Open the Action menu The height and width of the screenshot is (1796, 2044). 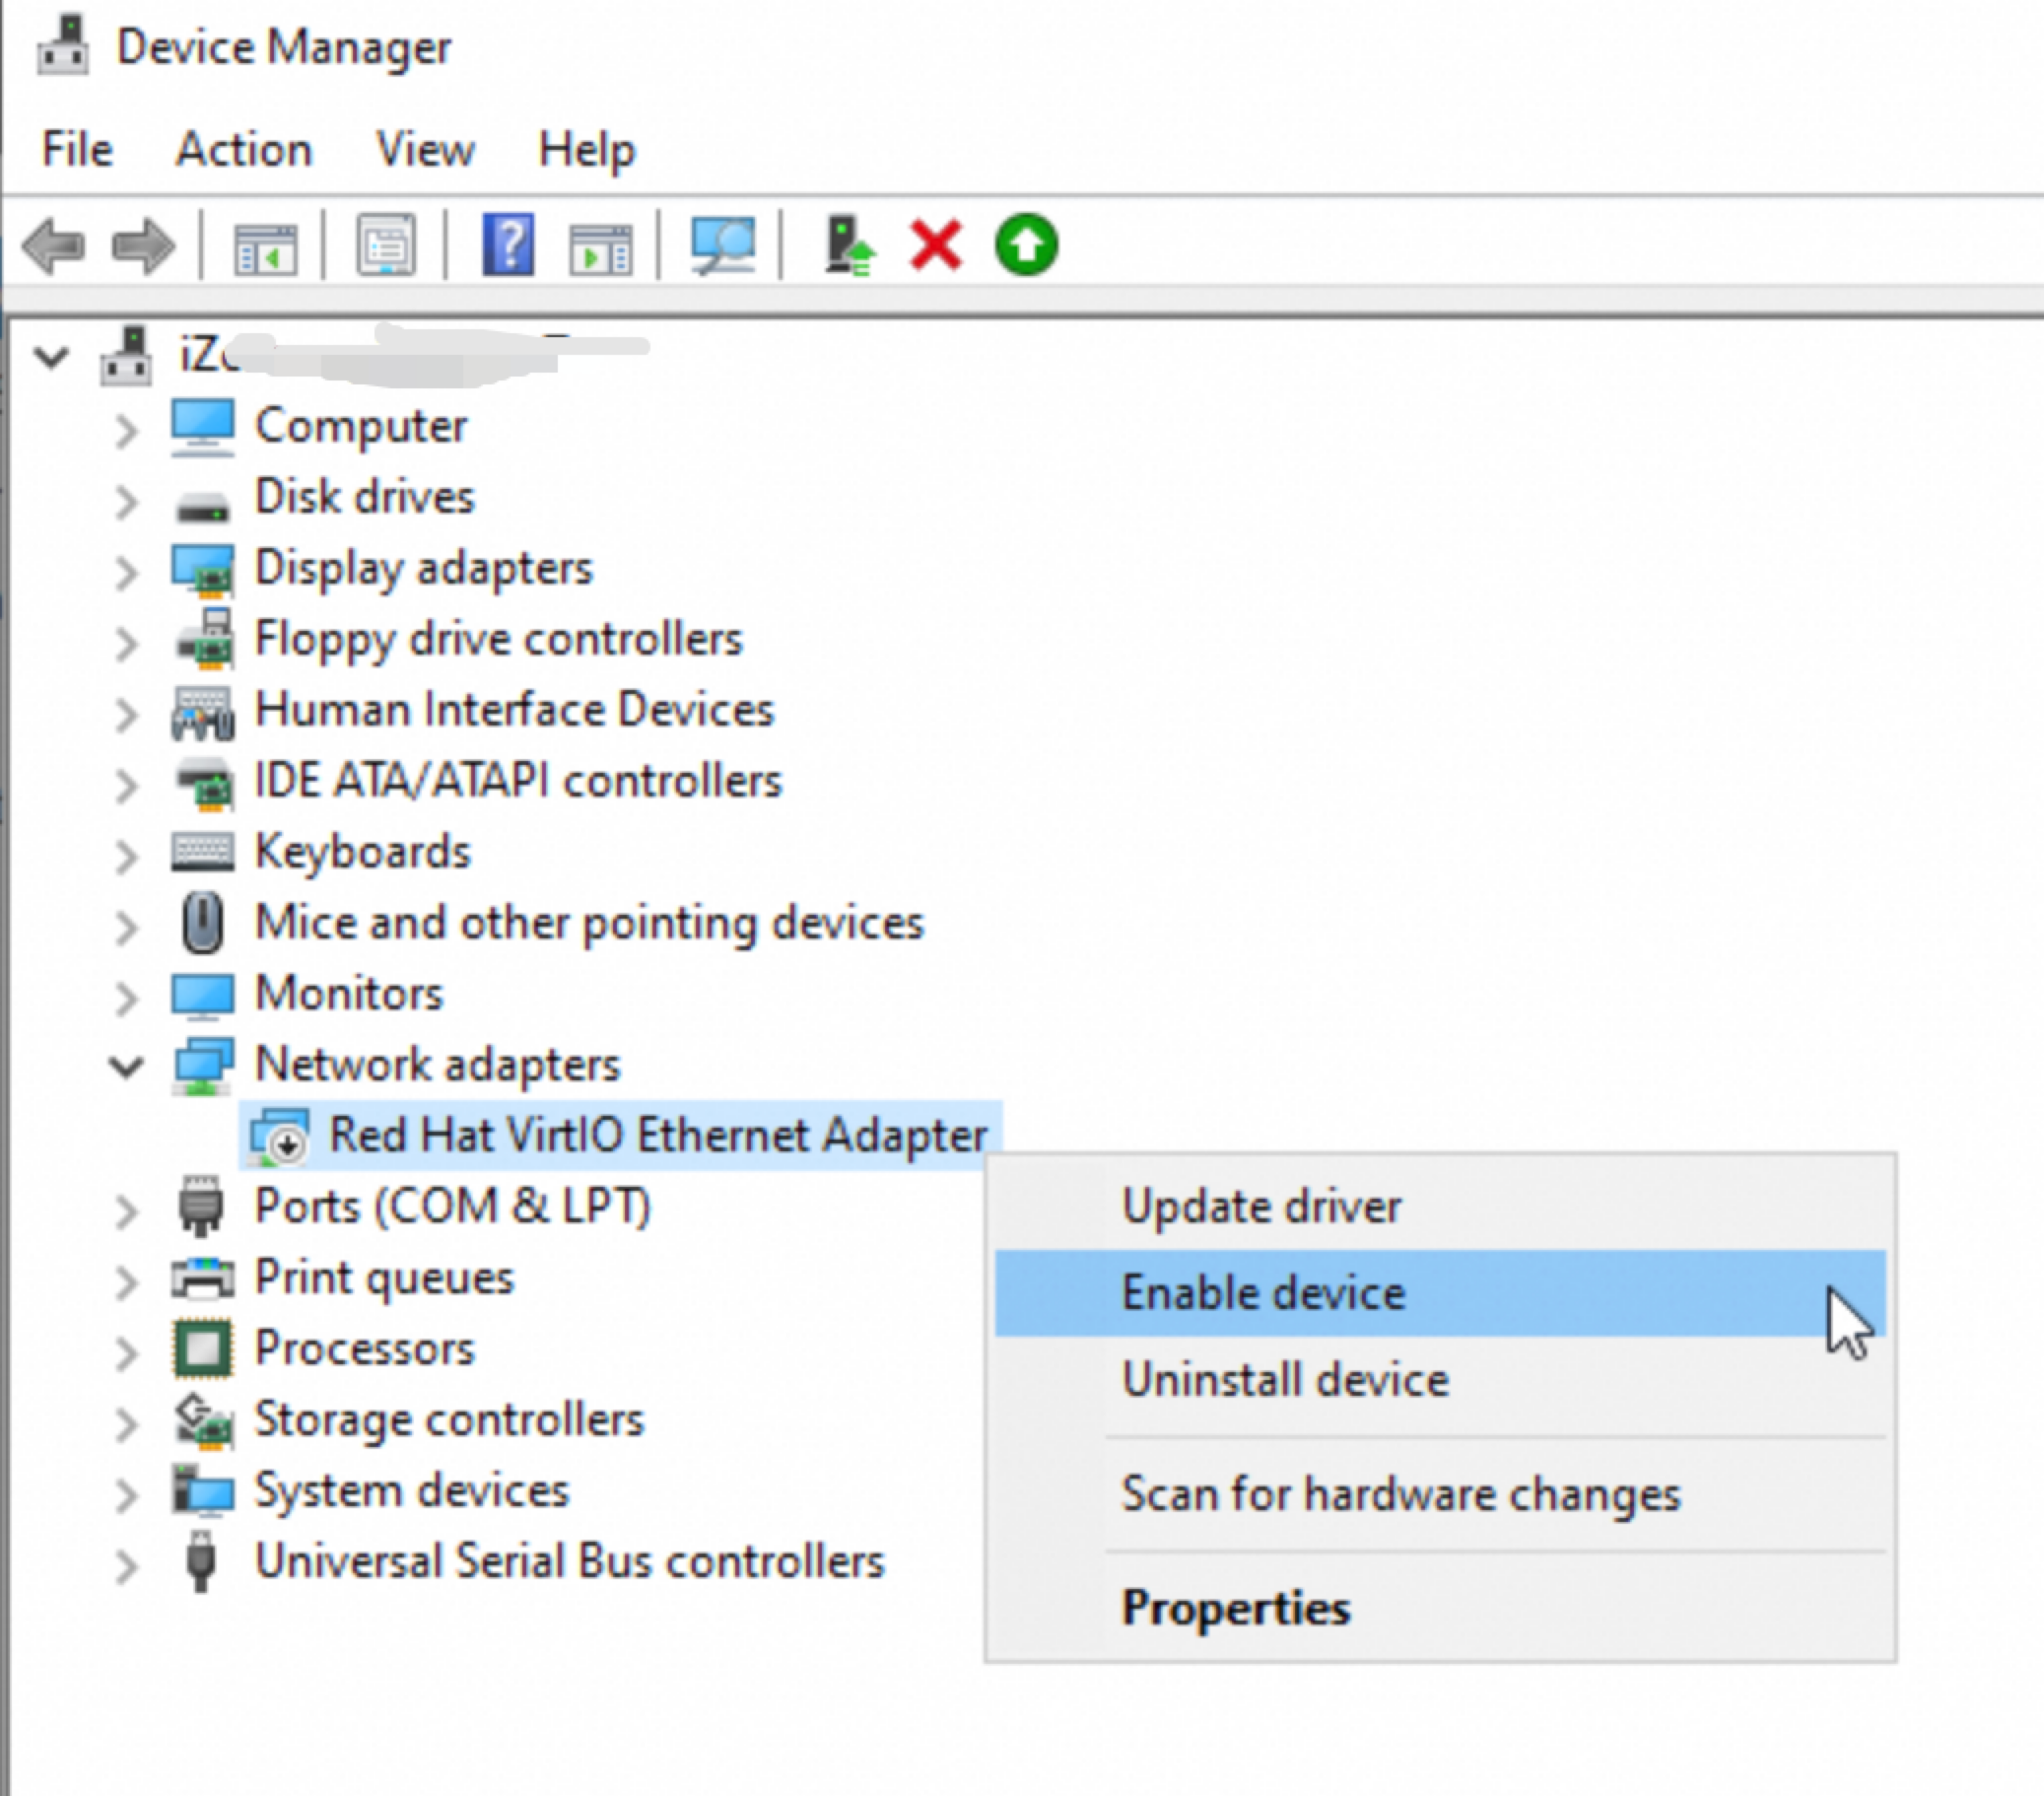point(243,150)
